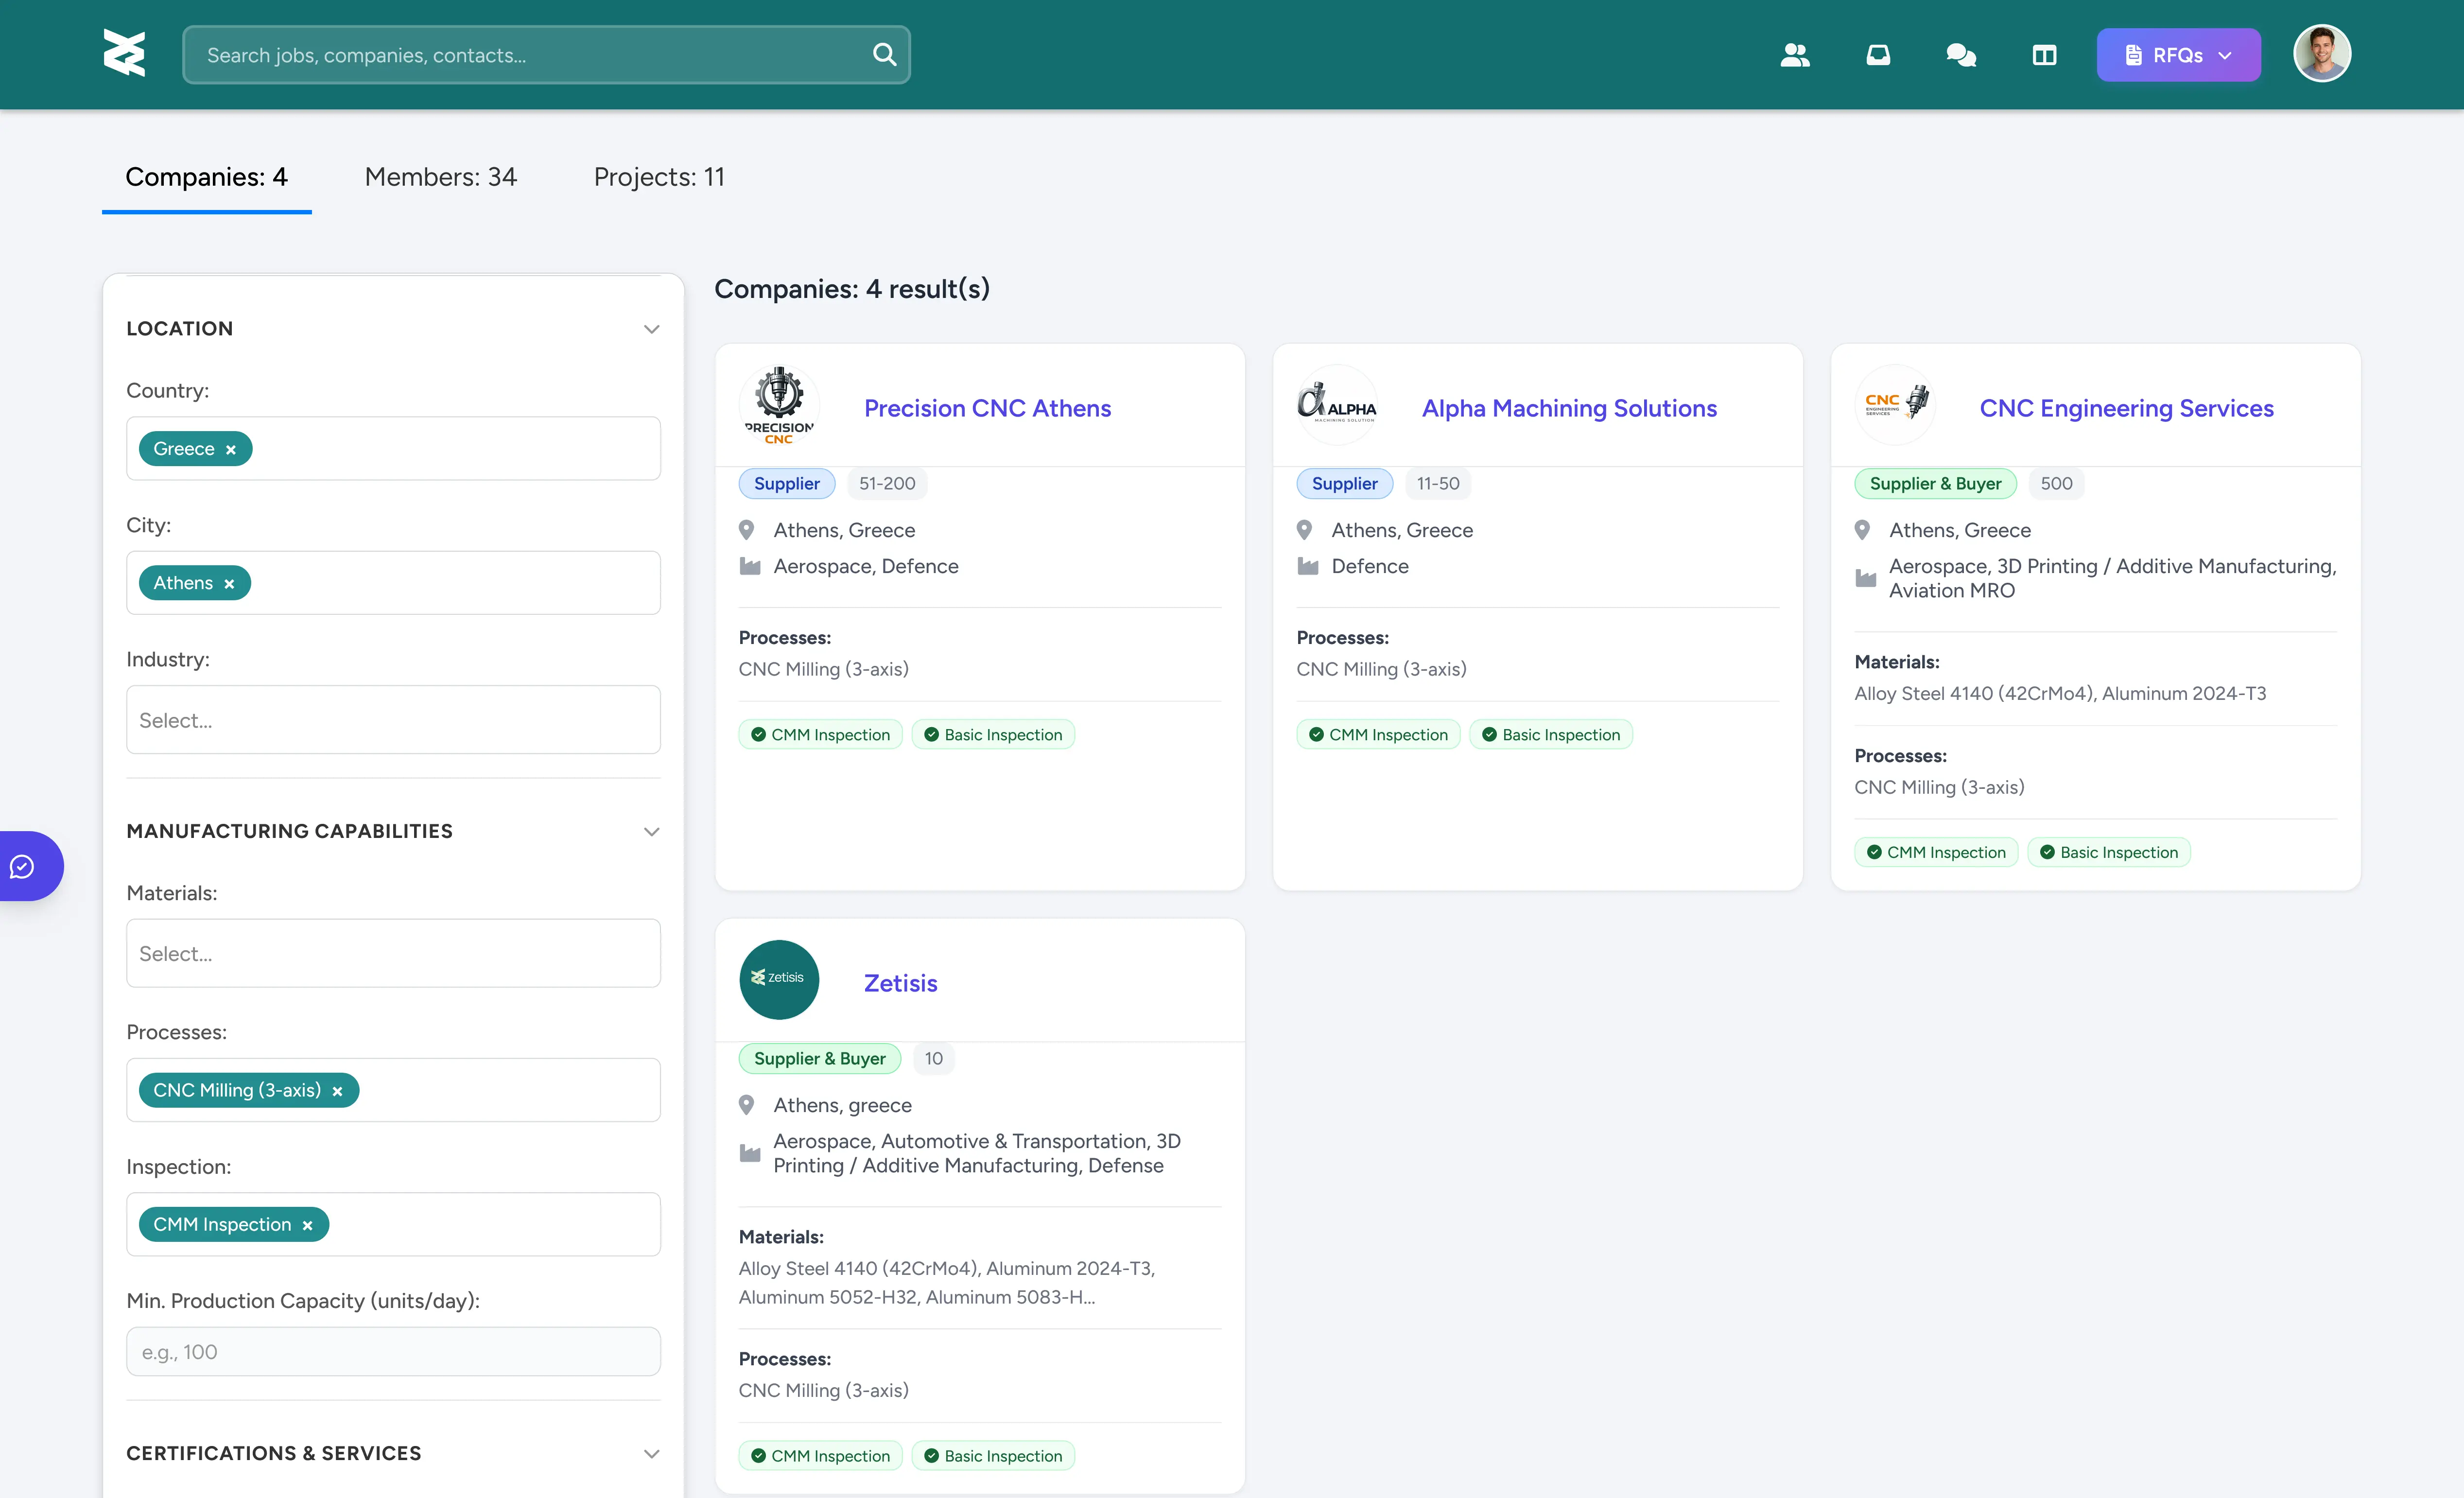This screenshot has height=1498, width=2464.
Task: Switch to the Members: 34 tab
Action: pos(440,177)
